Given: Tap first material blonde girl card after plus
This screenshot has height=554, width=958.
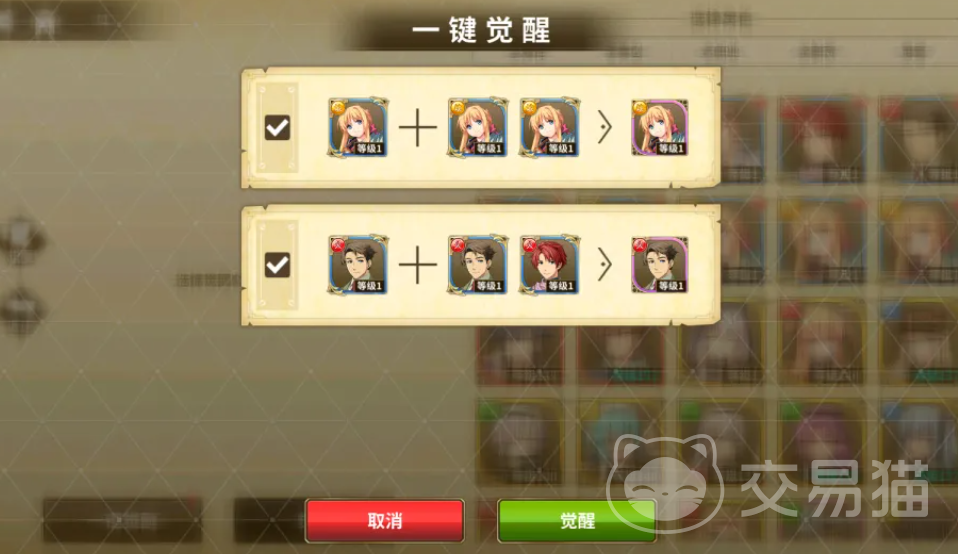Looking at the screenshot, I should [478, 127].
